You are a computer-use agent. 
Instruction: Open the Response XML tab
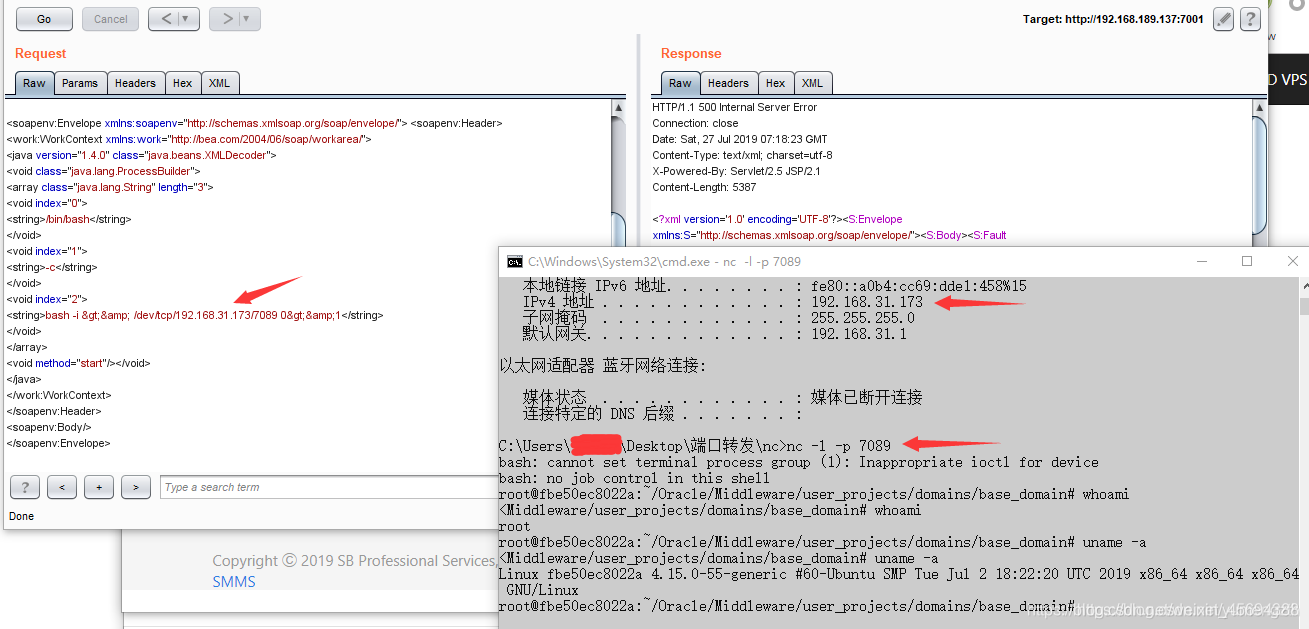(x=812, y=83)
